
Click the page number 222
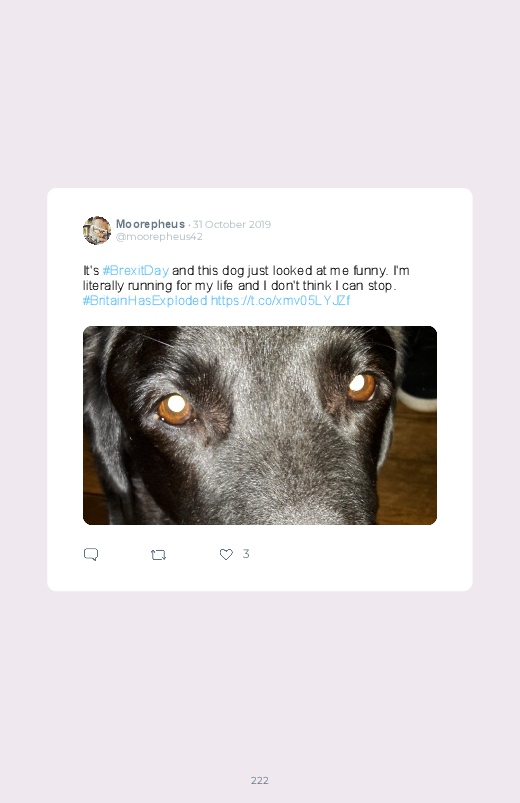(x=260, y=780)
